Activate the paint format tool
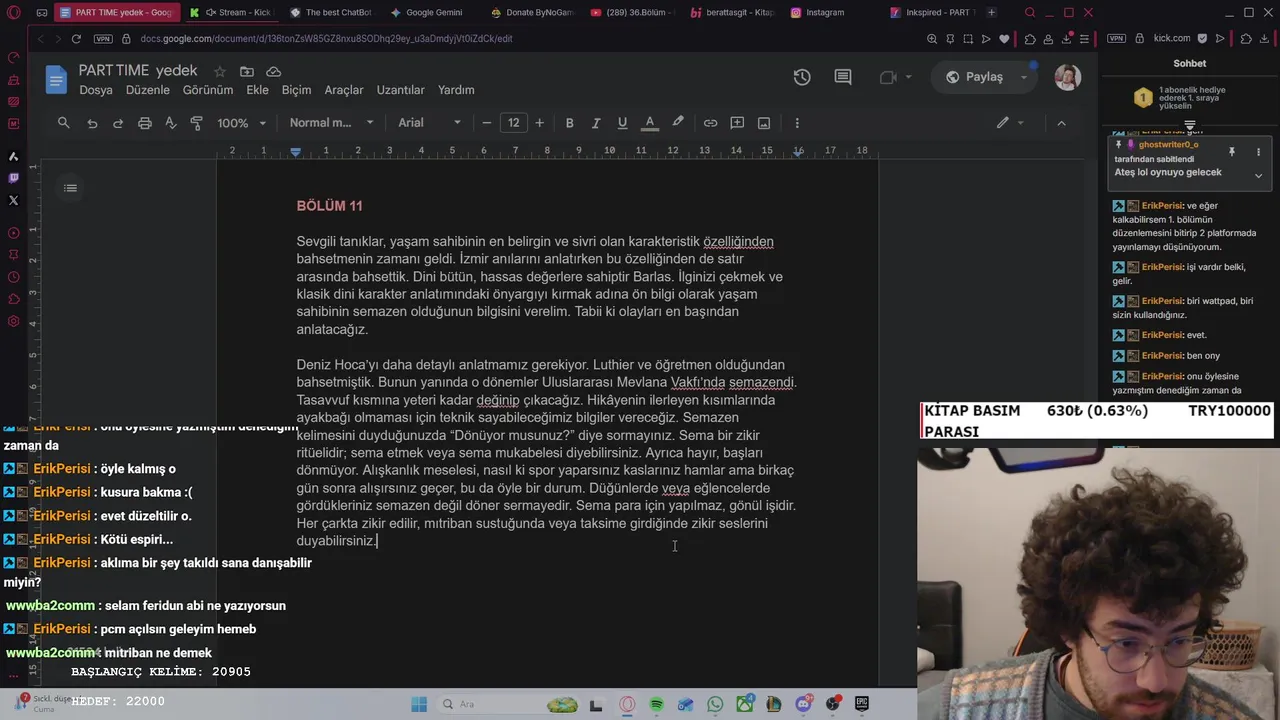Viewport: 1280px width, 720px height. click(197, 123)
